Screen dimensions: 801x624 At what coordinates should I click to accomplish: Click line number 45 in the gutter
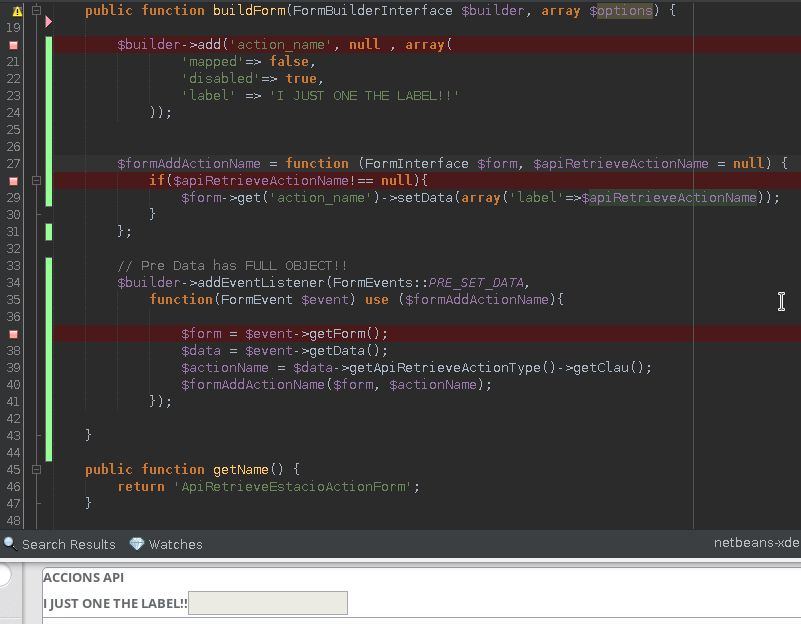13,470
